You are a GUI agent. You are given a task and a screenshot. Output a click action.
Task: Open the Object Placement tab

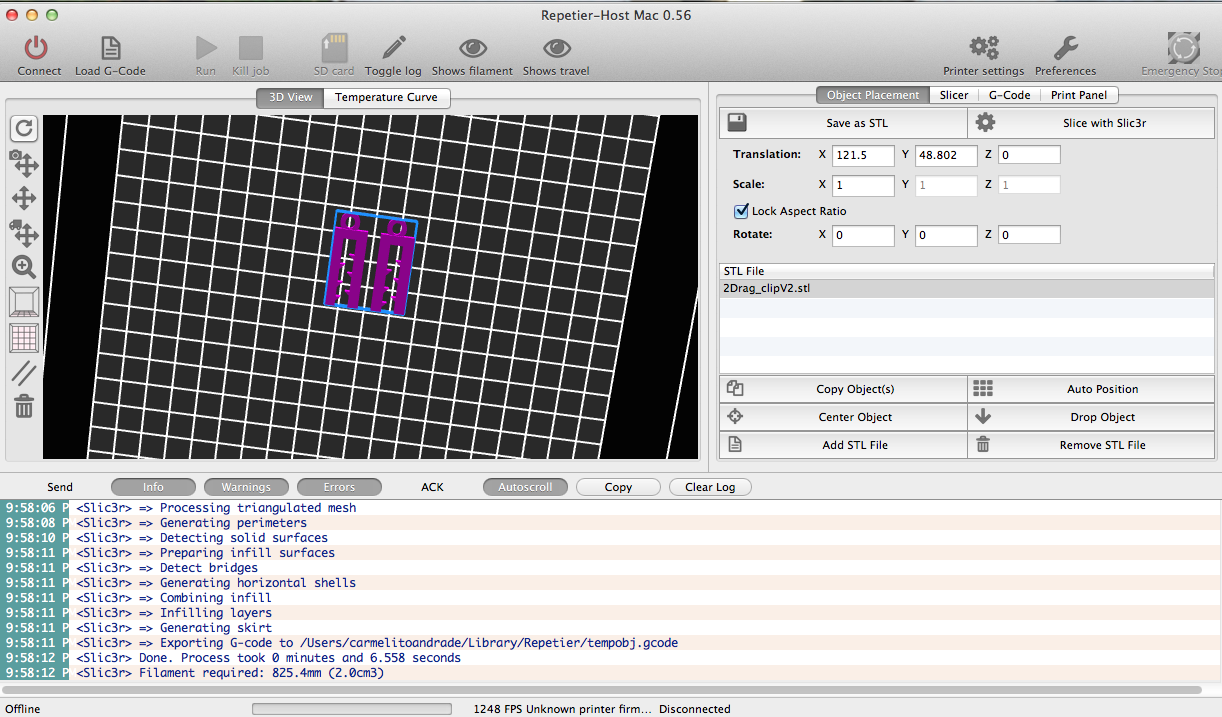(873, 95)
